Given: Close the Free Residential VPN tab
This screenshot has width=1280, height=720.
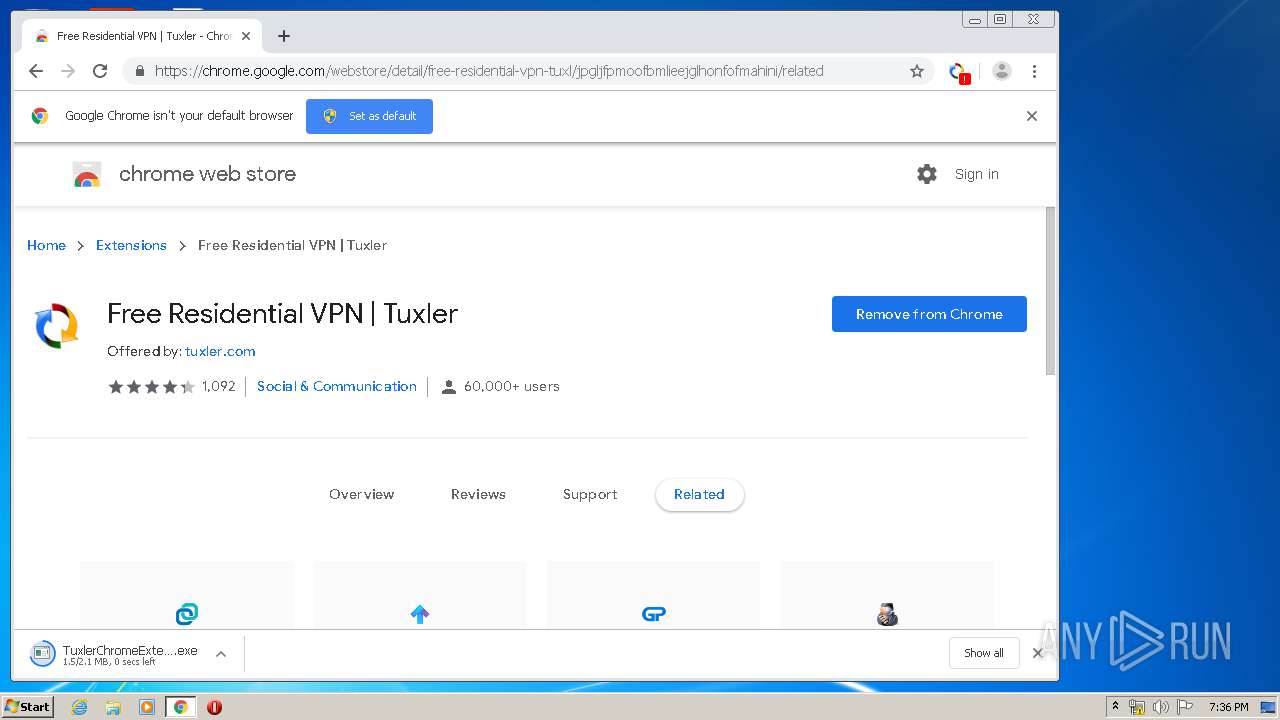Looking at the screenshot, I should [246, 36].
